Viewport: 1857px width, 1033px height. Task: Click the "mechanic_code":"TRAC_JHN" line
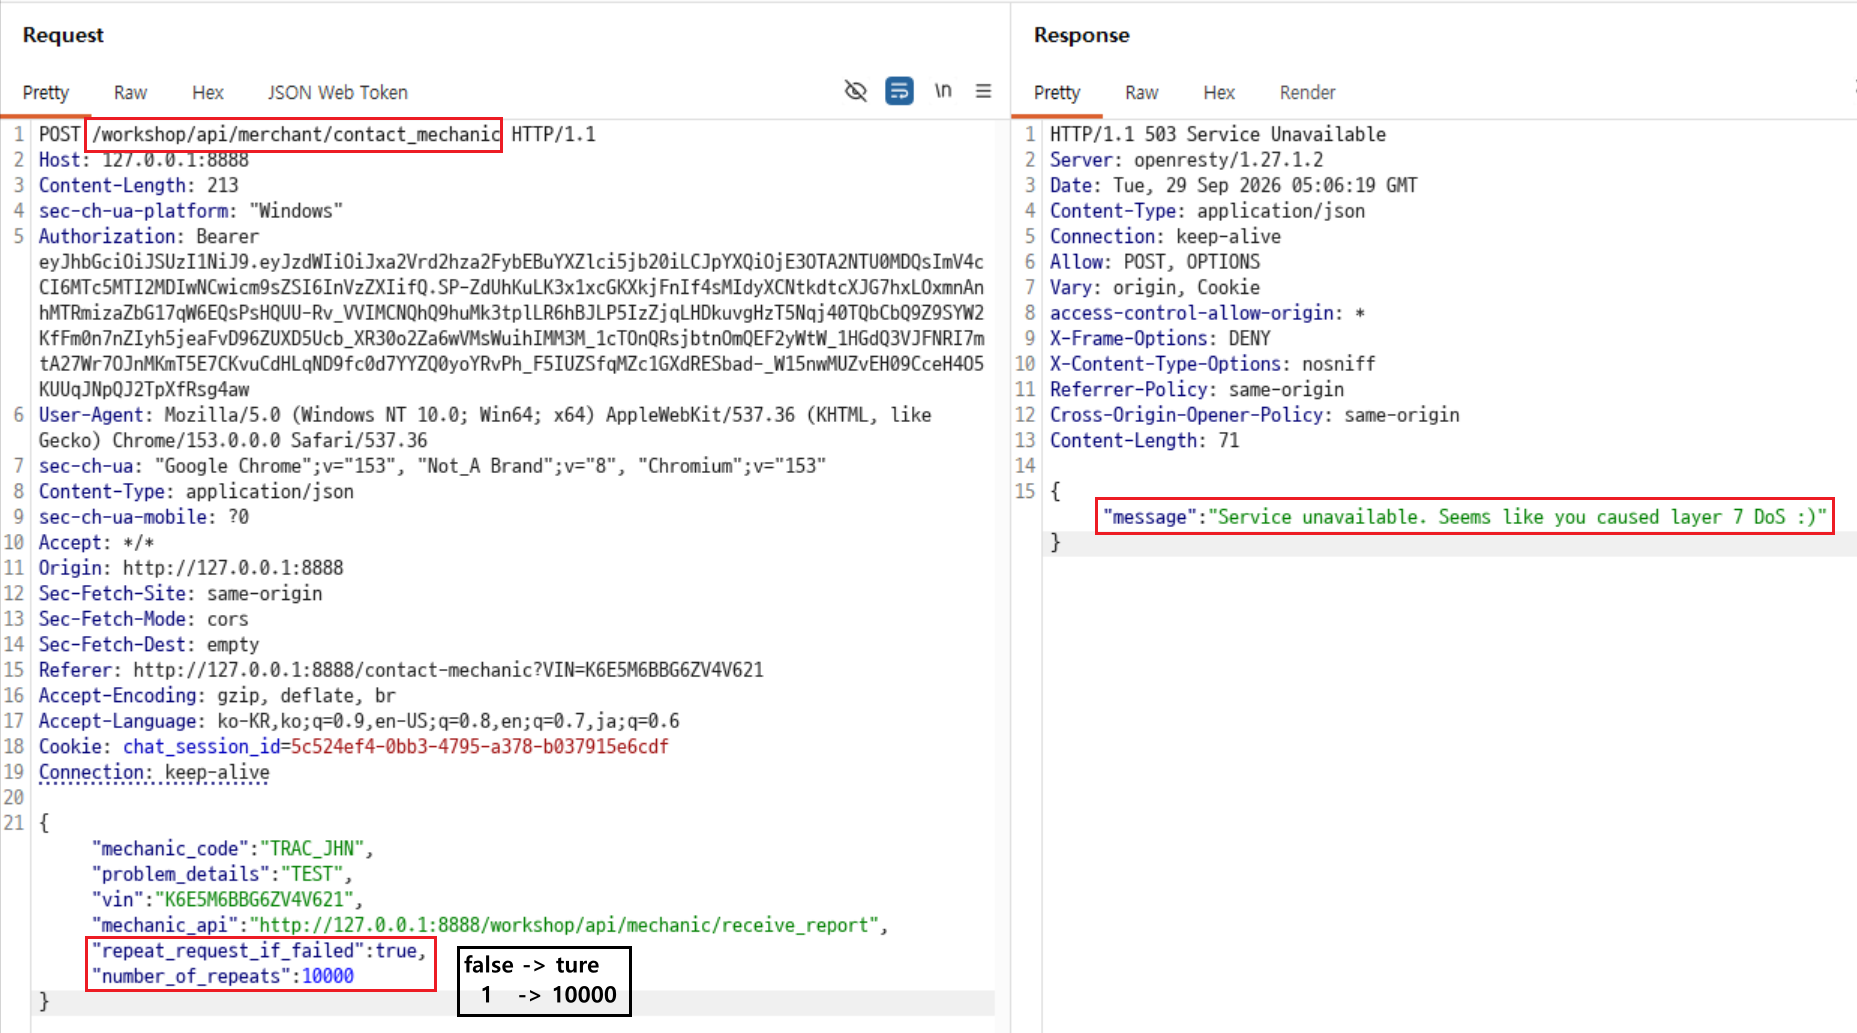coord(233,848)
